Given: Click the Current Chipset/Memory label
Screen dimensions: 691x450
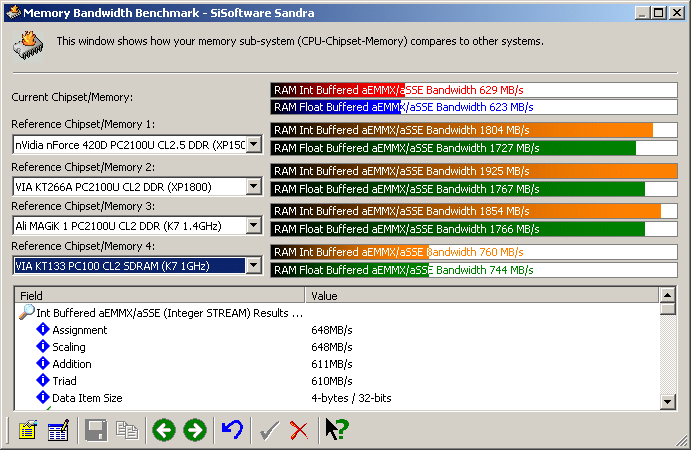Looking at the screenshot, I should [x=72, y=97].
